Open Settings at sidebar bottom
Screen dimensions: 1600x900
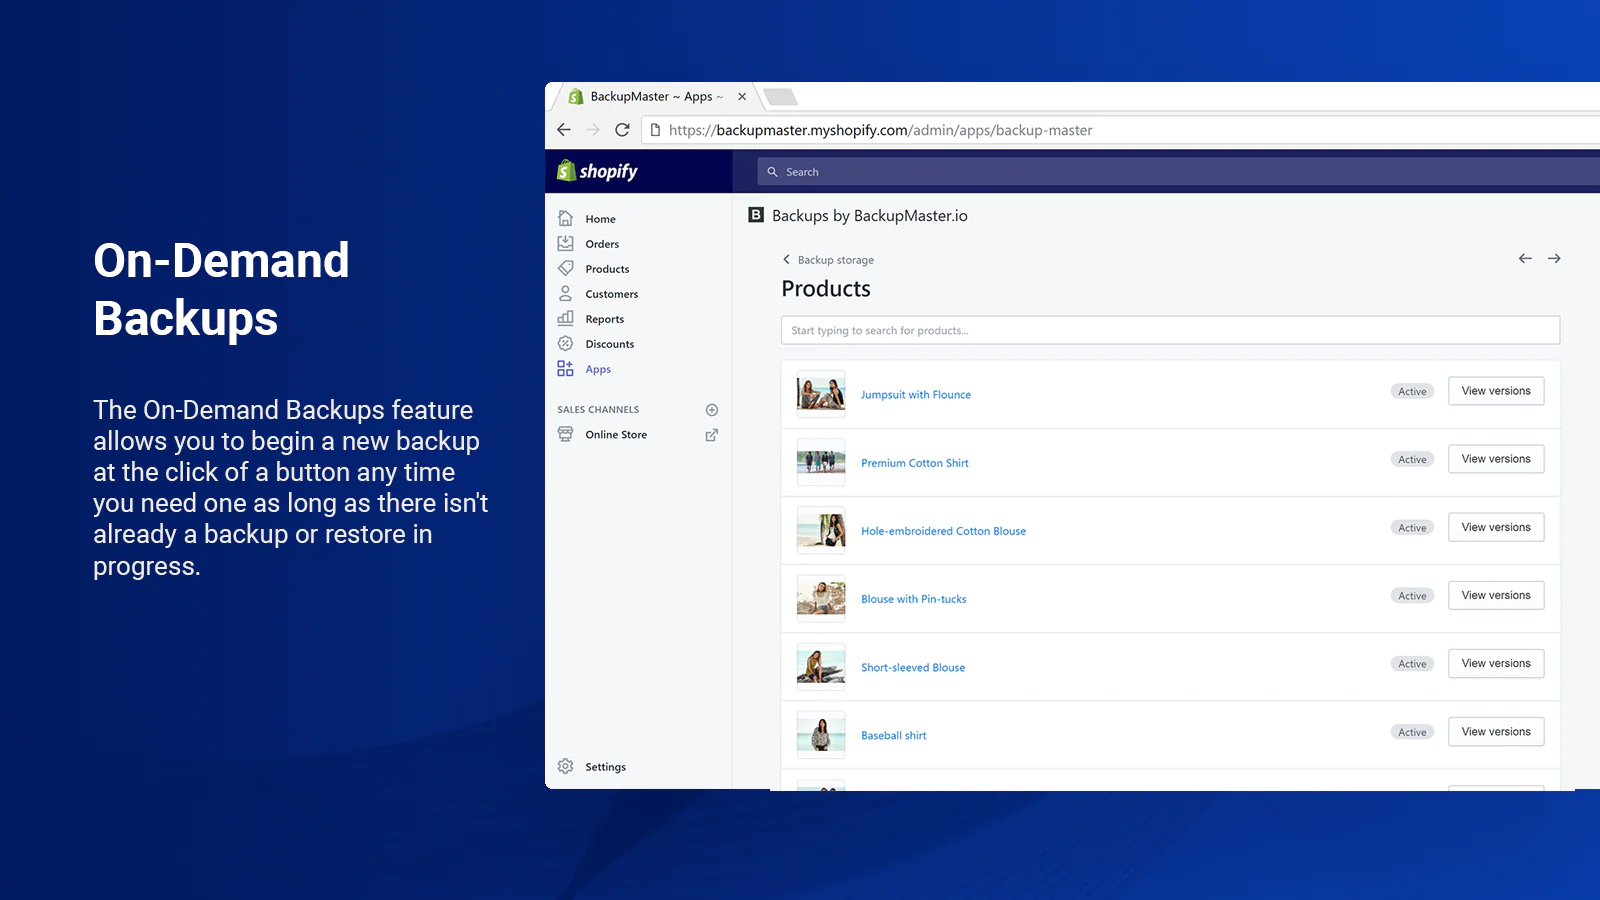tap(605, 767)
